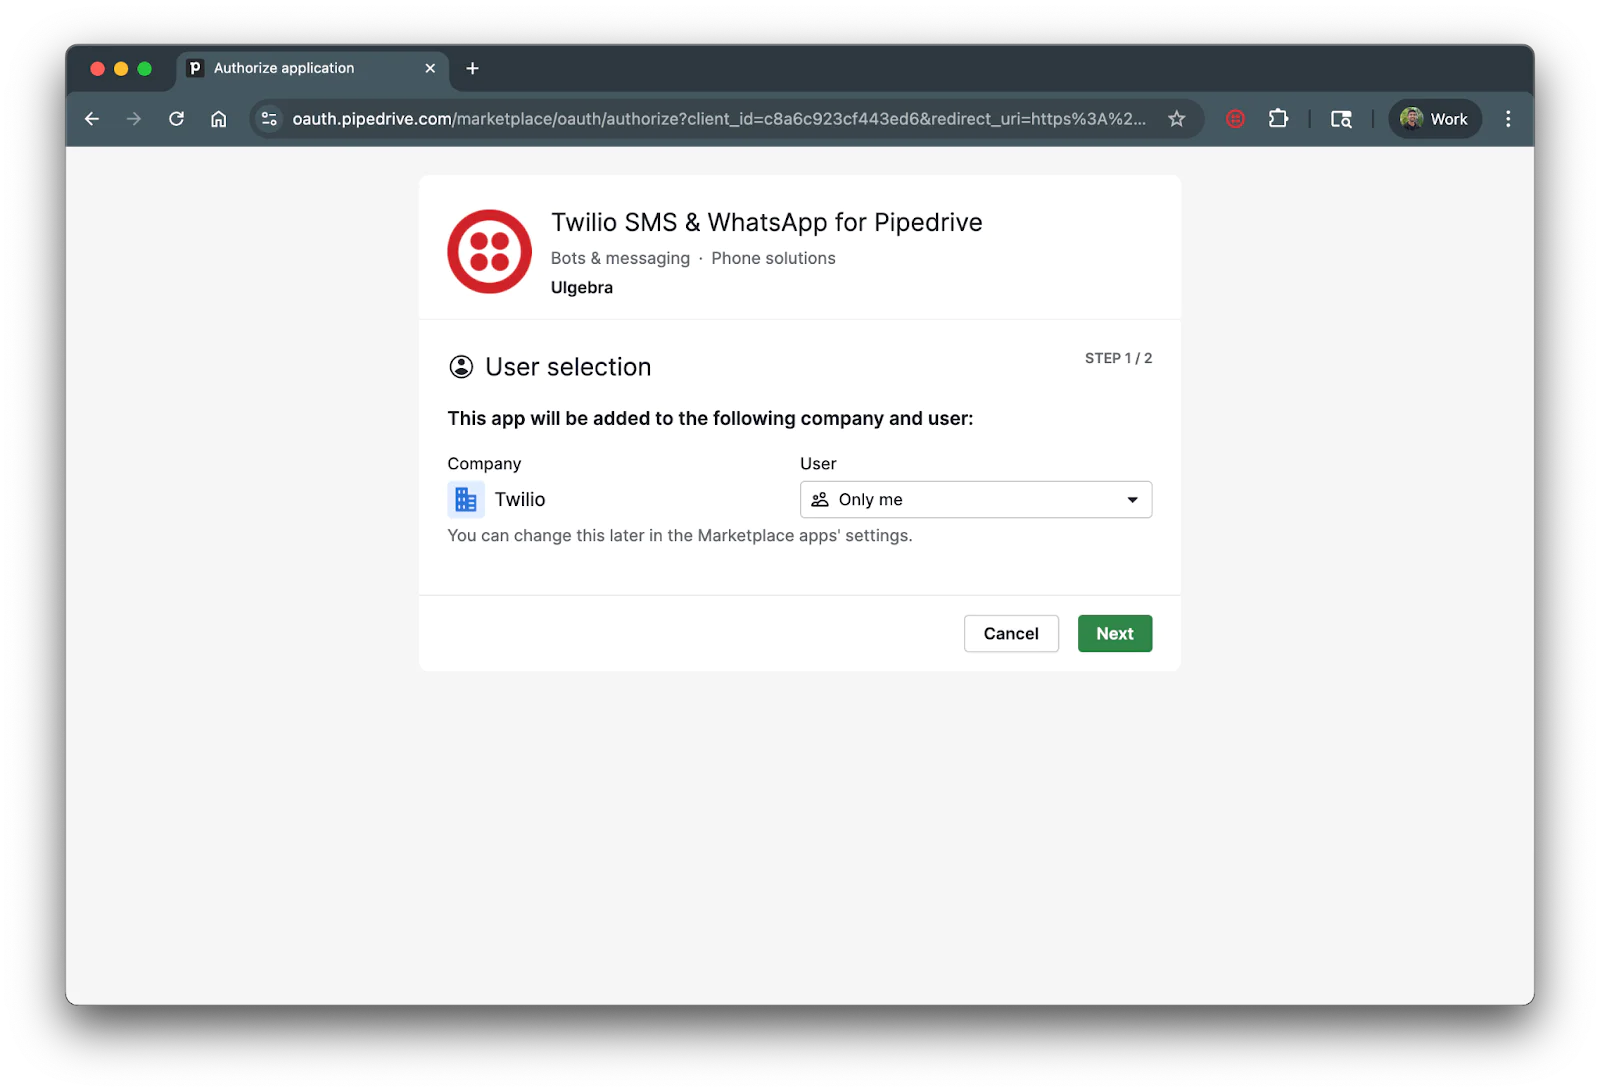Click the page Reload icon
The width and height of the screenshot is (1600, 1092).
(x=176, y=118)
